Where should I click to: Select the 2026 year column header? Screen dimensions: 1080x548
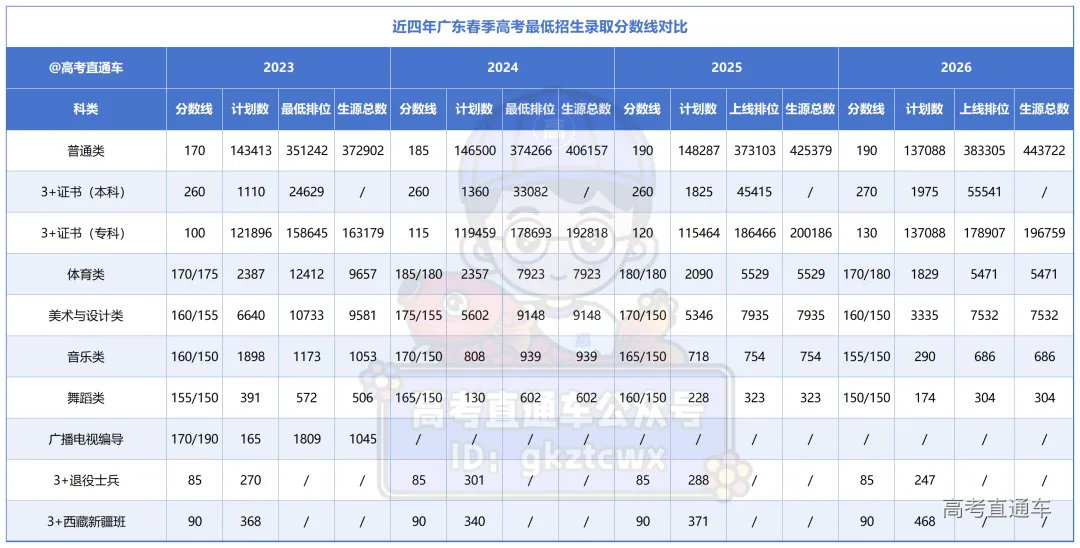pos(956,68)
